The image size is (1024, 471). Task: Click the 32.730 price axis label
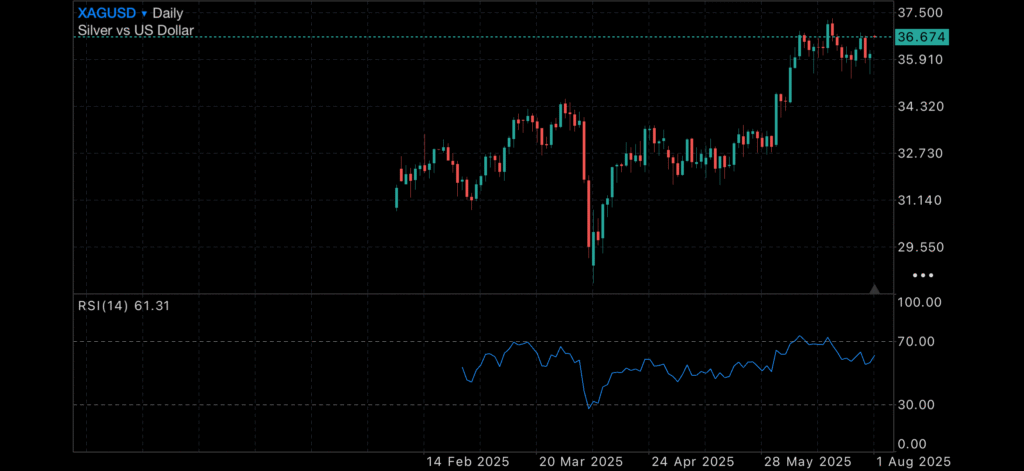[920, 154]
